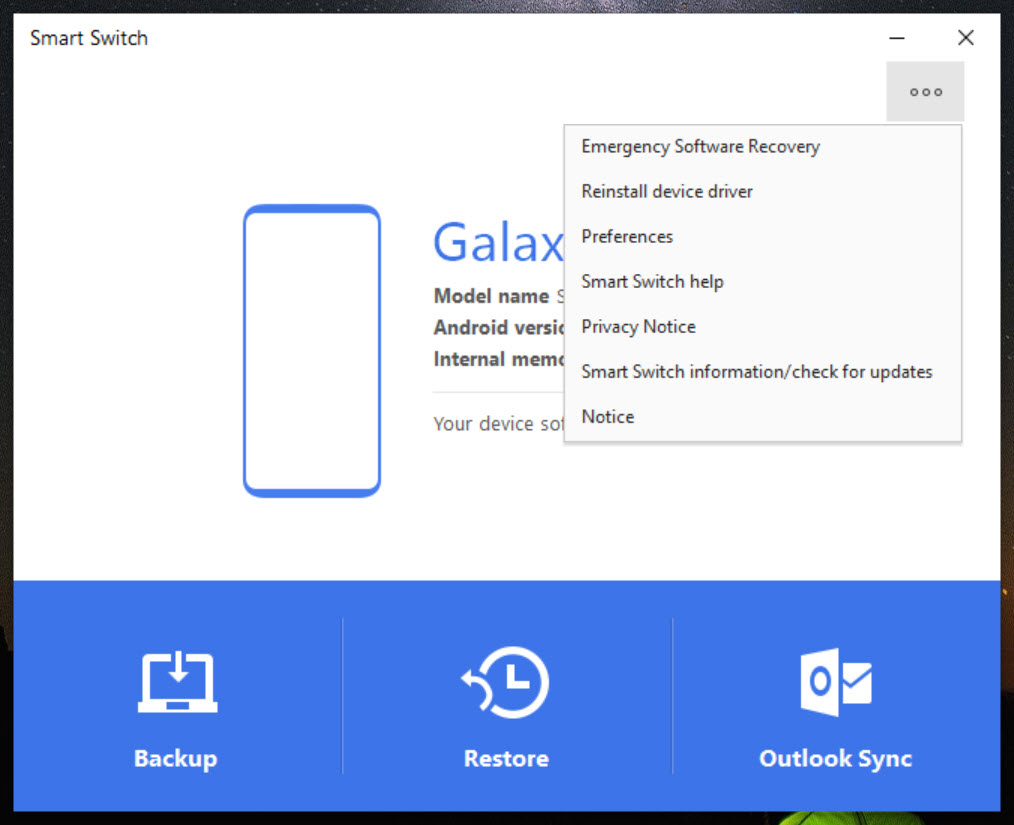Viewport: 1014px width, 825px height.
Task: Click the Outlook Sync envelope icon
Action: [836, 682]
